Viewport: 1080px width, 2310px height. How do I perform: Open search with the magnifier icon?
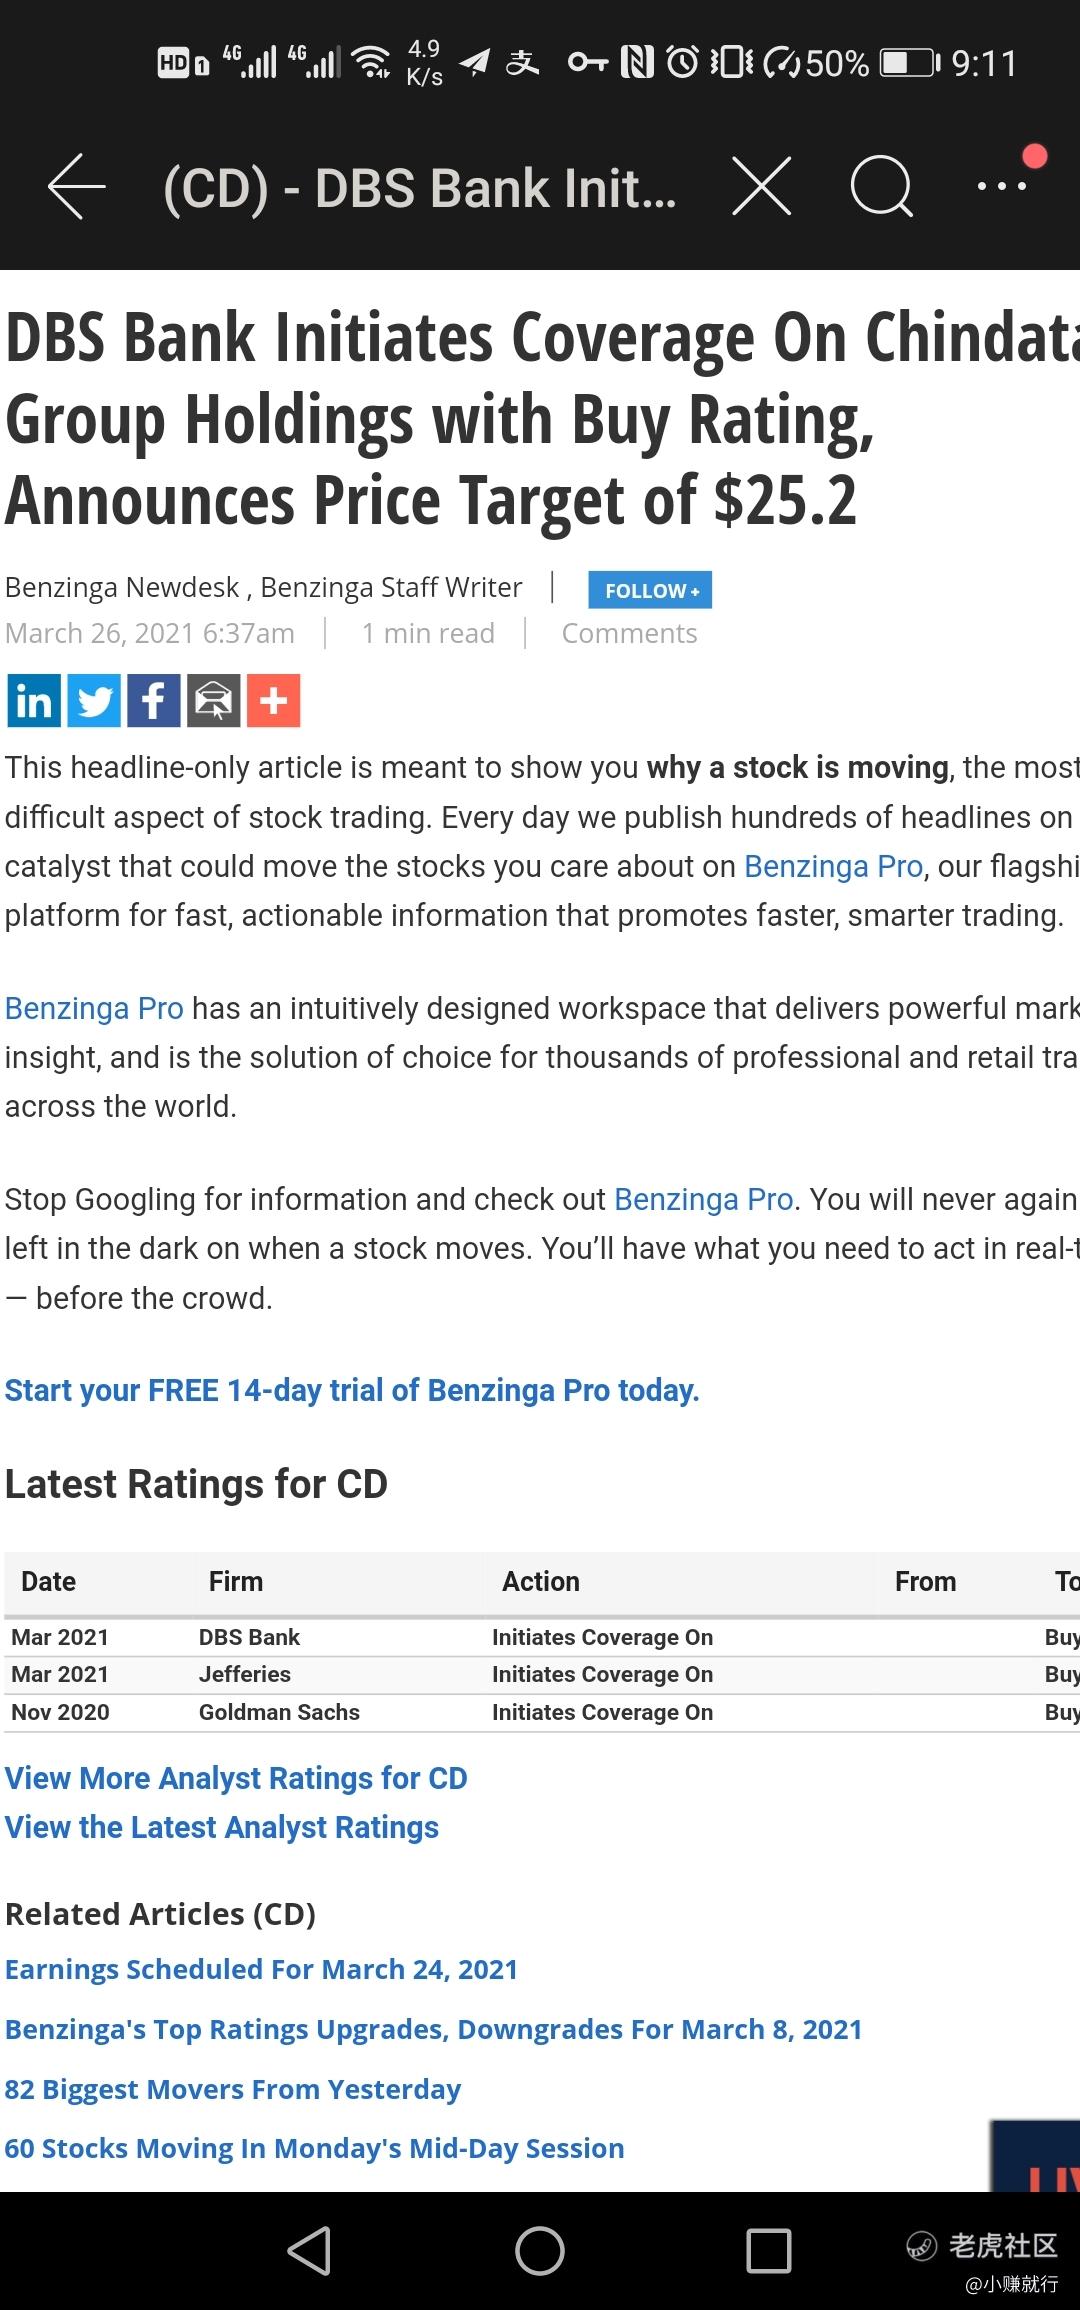coord(881,186)
